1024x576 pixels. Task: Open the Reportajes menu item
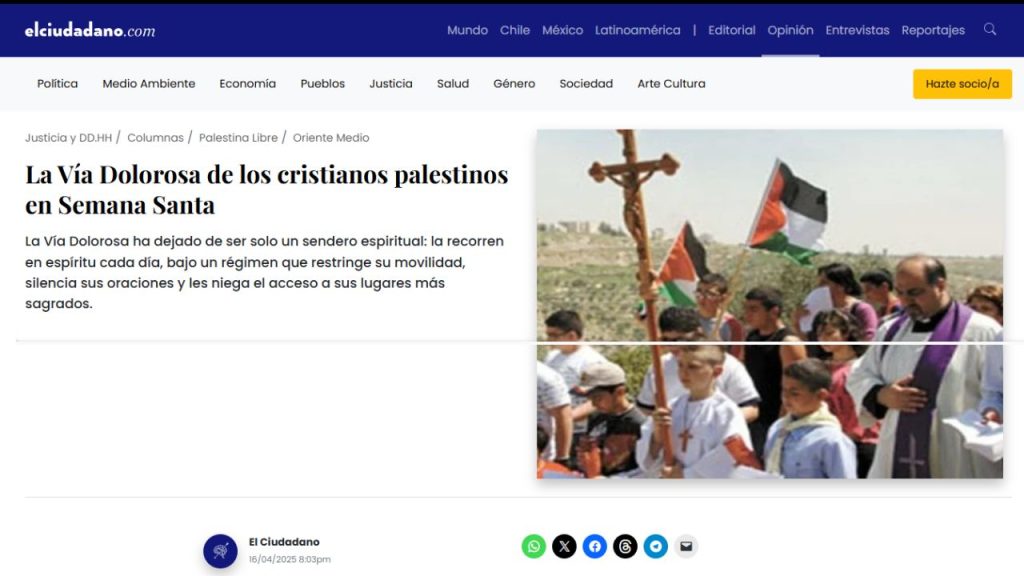pos(933,30)
